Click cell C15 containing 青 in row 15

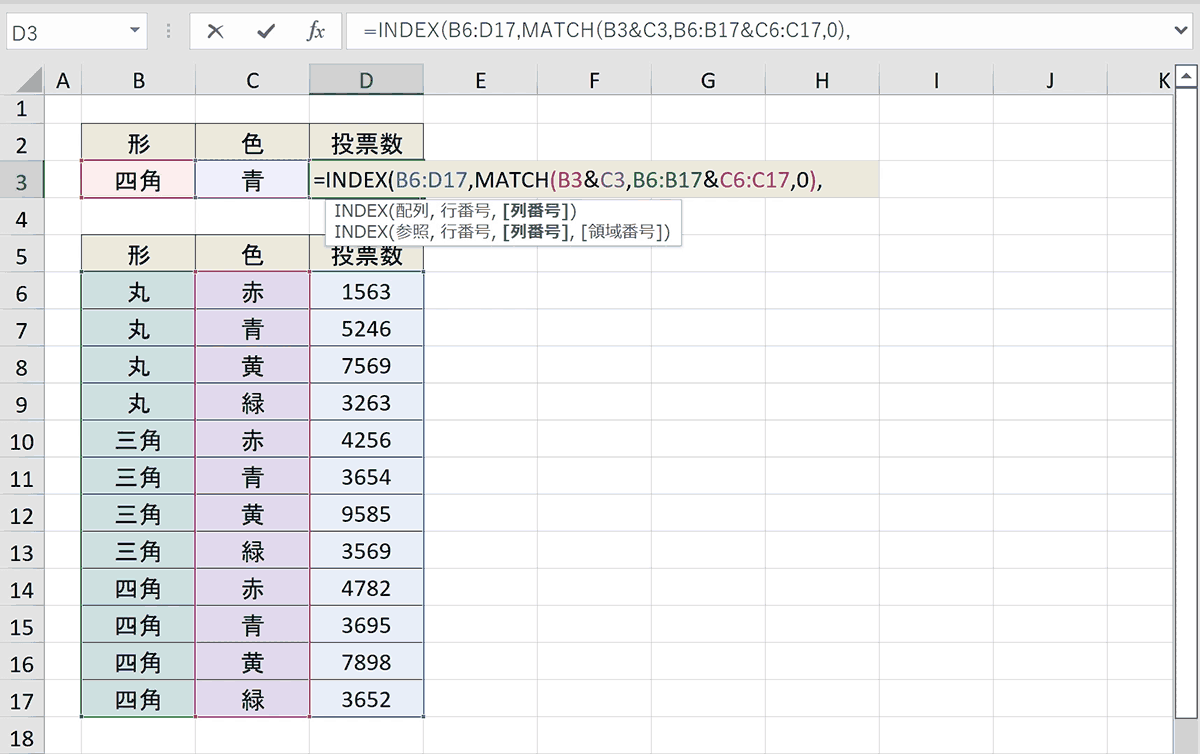click(252, 625)
